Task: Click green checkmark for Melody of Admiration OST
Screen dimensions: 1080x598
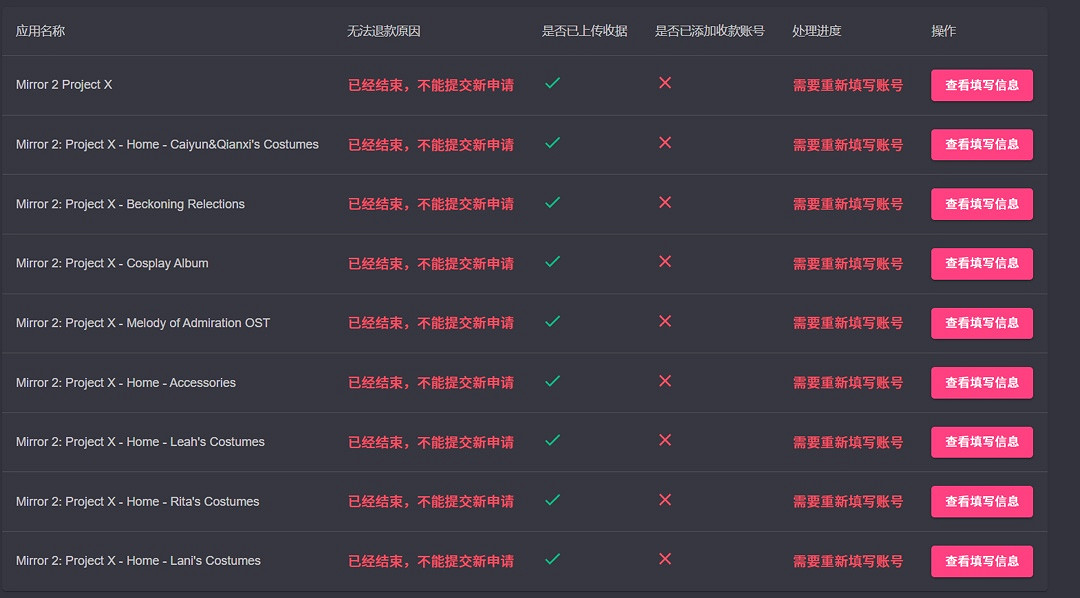Action: (x=552, y=321)
